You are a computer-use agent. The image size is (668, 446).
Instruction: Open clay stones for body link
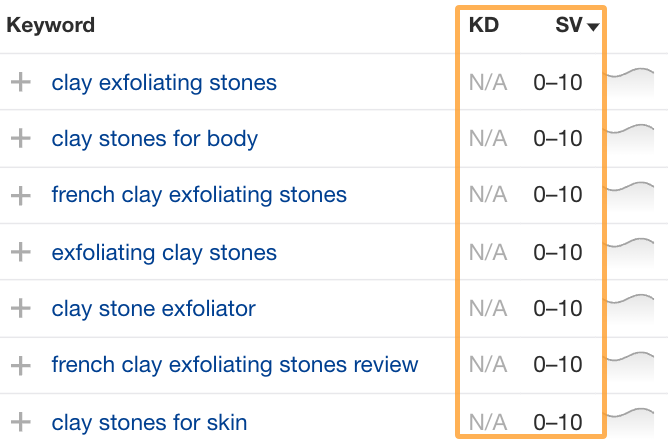tap(155, 139)
